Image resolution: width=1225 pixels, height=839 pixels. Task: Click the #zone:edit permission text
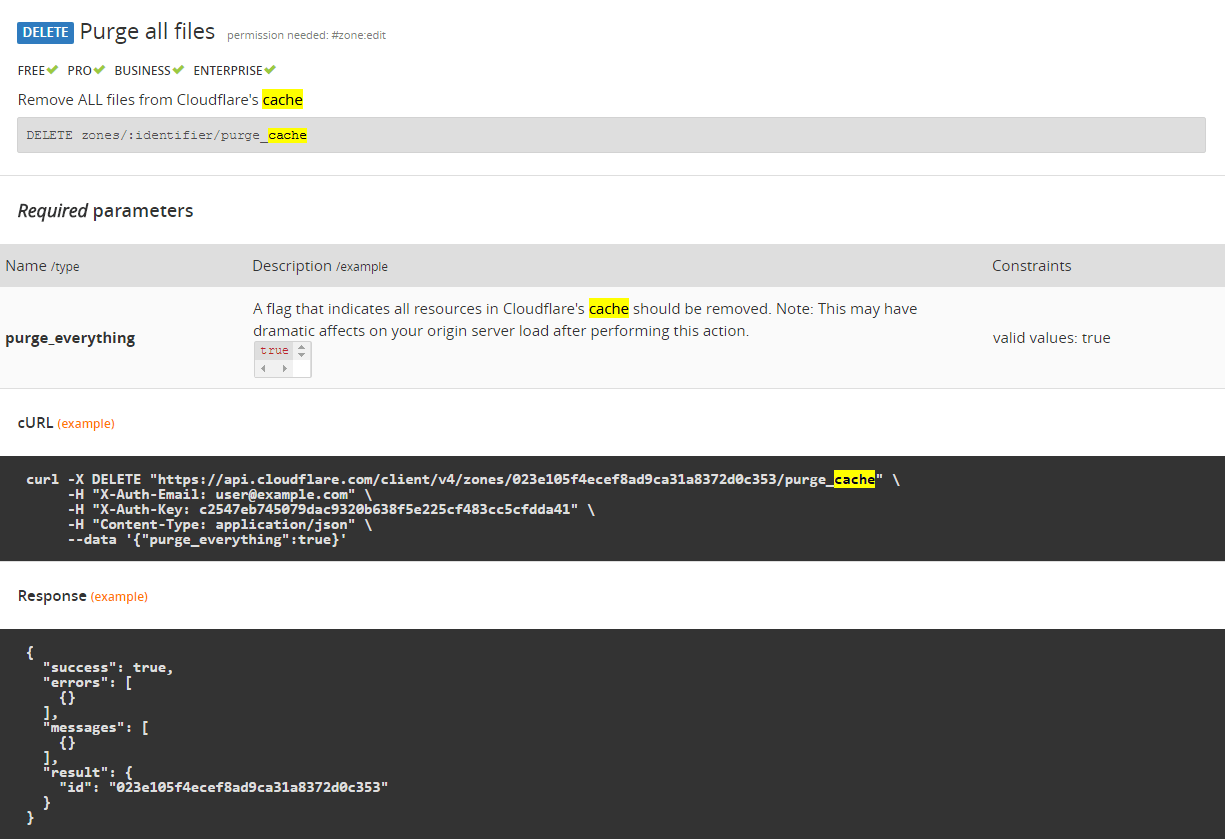click(359, 36)
